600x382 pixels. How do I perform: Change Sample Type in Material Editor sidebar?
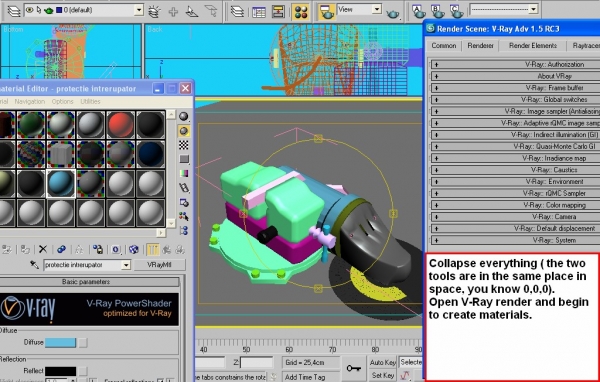(x=184, y=116)
